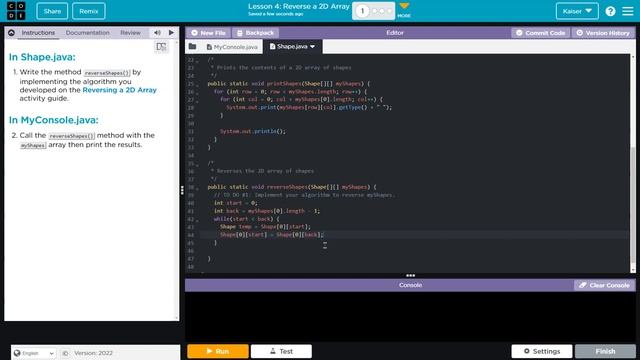This screenshot has width=640, height=360.
Task: Open the file browser folder icon
Action: [x=193, y=47]
